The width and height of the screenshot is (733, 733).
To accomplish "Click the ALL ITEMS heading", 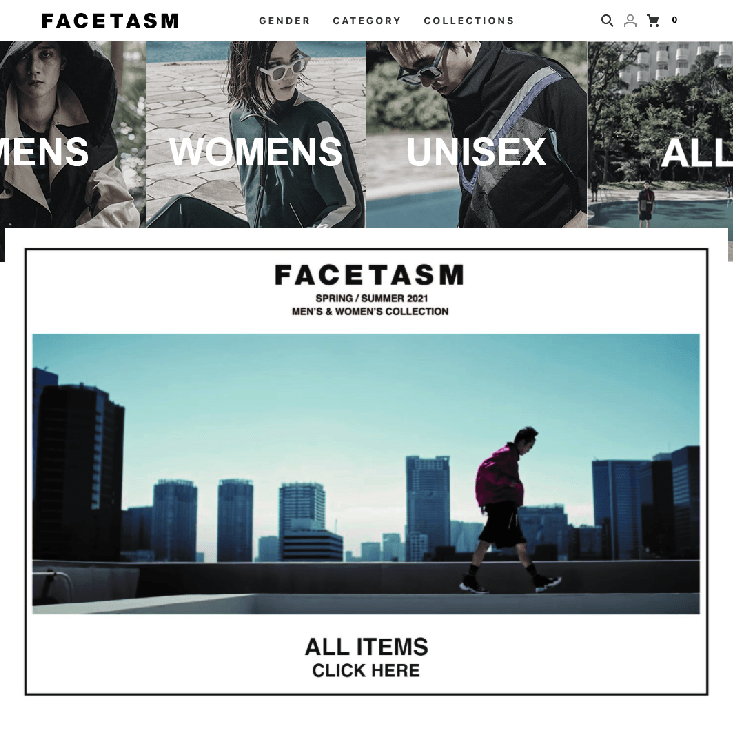I will coord(366,647).
